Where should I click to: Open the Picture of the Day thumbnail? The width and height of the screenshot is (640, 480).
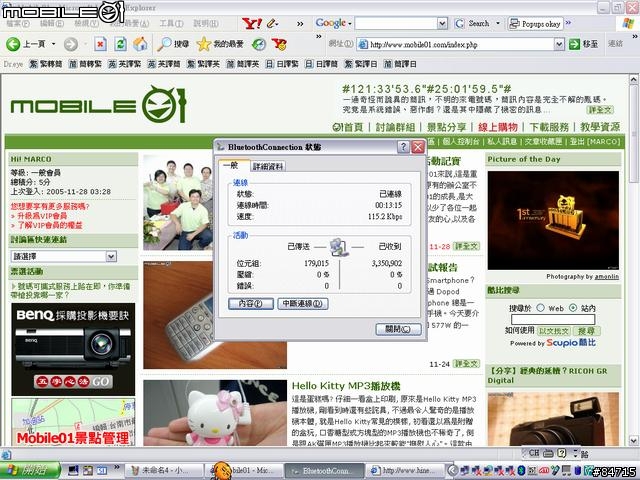coord(553,220)
